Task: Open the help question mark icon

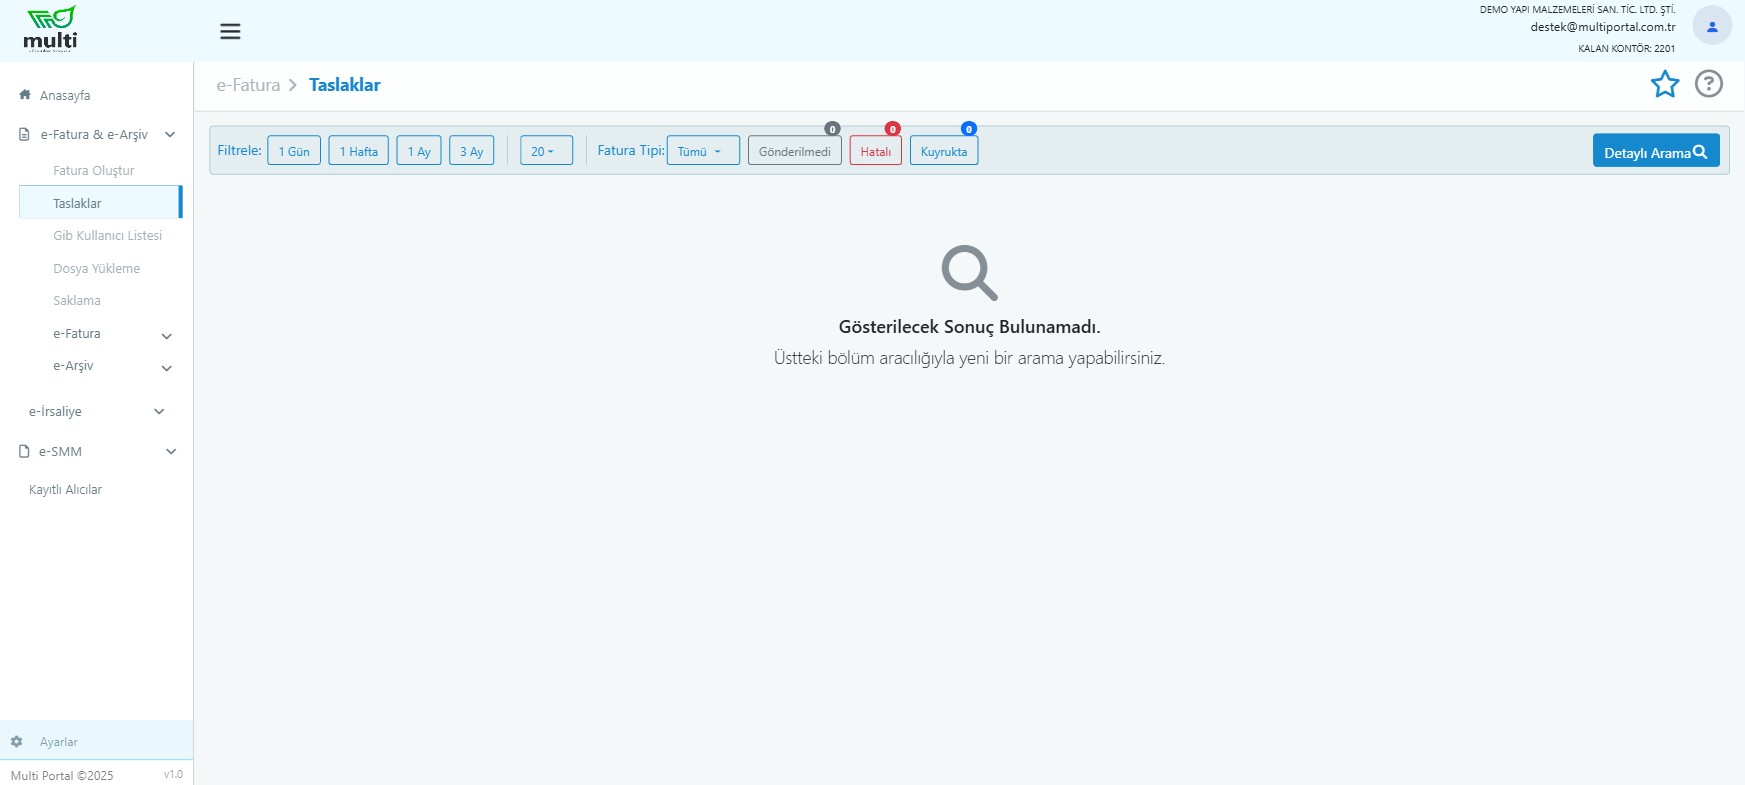Action: (x=1709, y=84)
